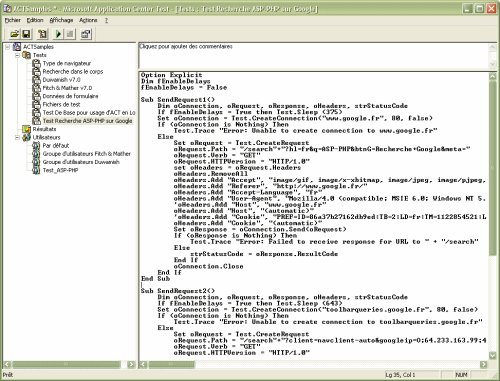Select Recherche dans le corps test

73,71
